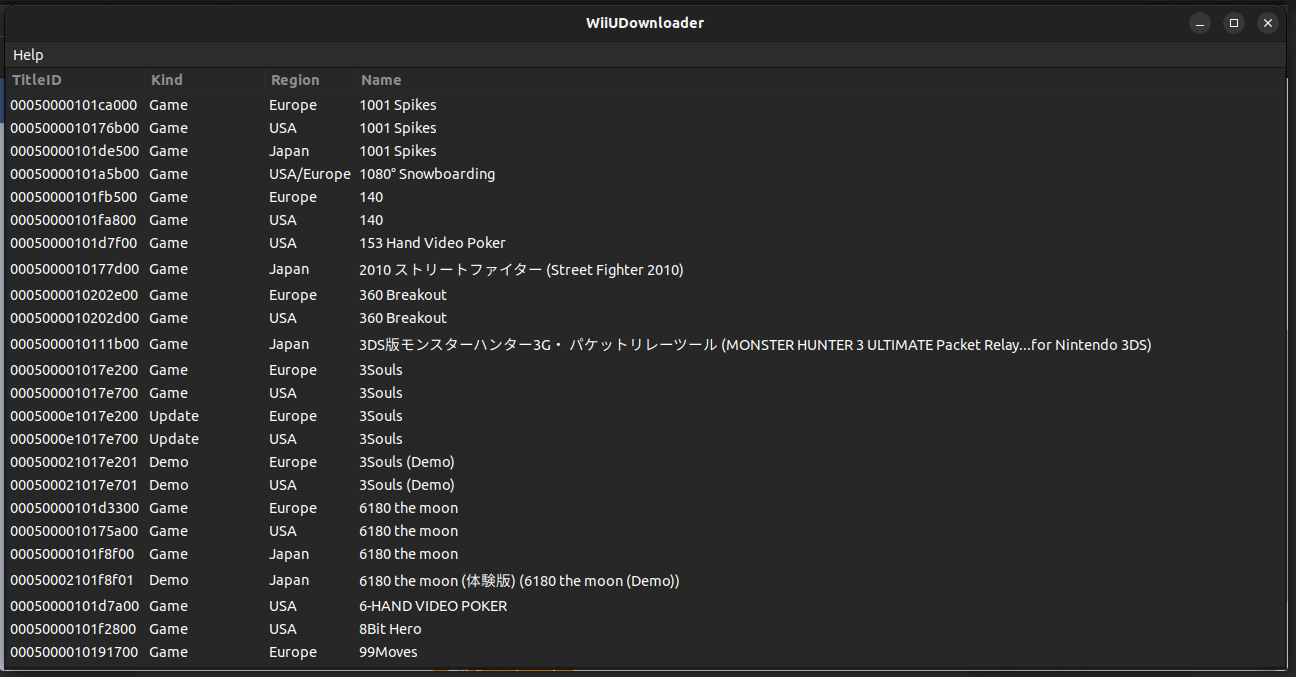Image resolution: width=1296 pixels, height=677 pixels.
Task: Close the WiiUDownloader window
Action: (x=1268, y=23)
